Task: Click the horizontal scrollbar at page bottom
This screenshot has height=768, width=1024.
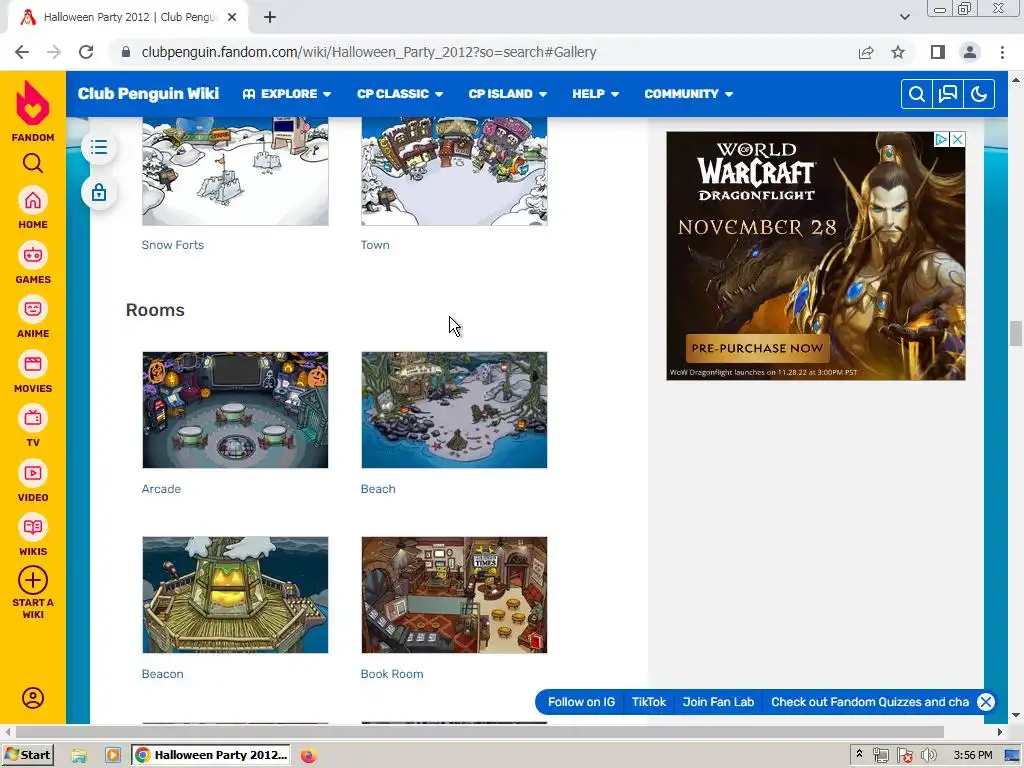Action: tap(479, 732)
